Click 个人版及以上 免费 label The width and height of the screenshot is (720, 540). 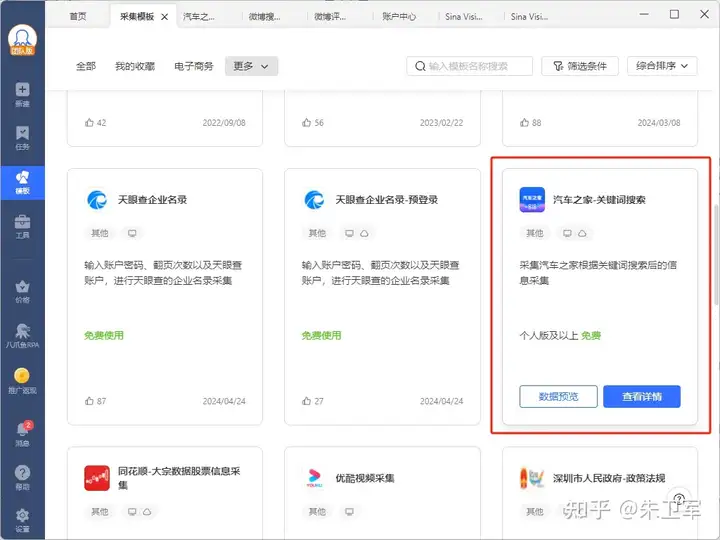(560, 336)
